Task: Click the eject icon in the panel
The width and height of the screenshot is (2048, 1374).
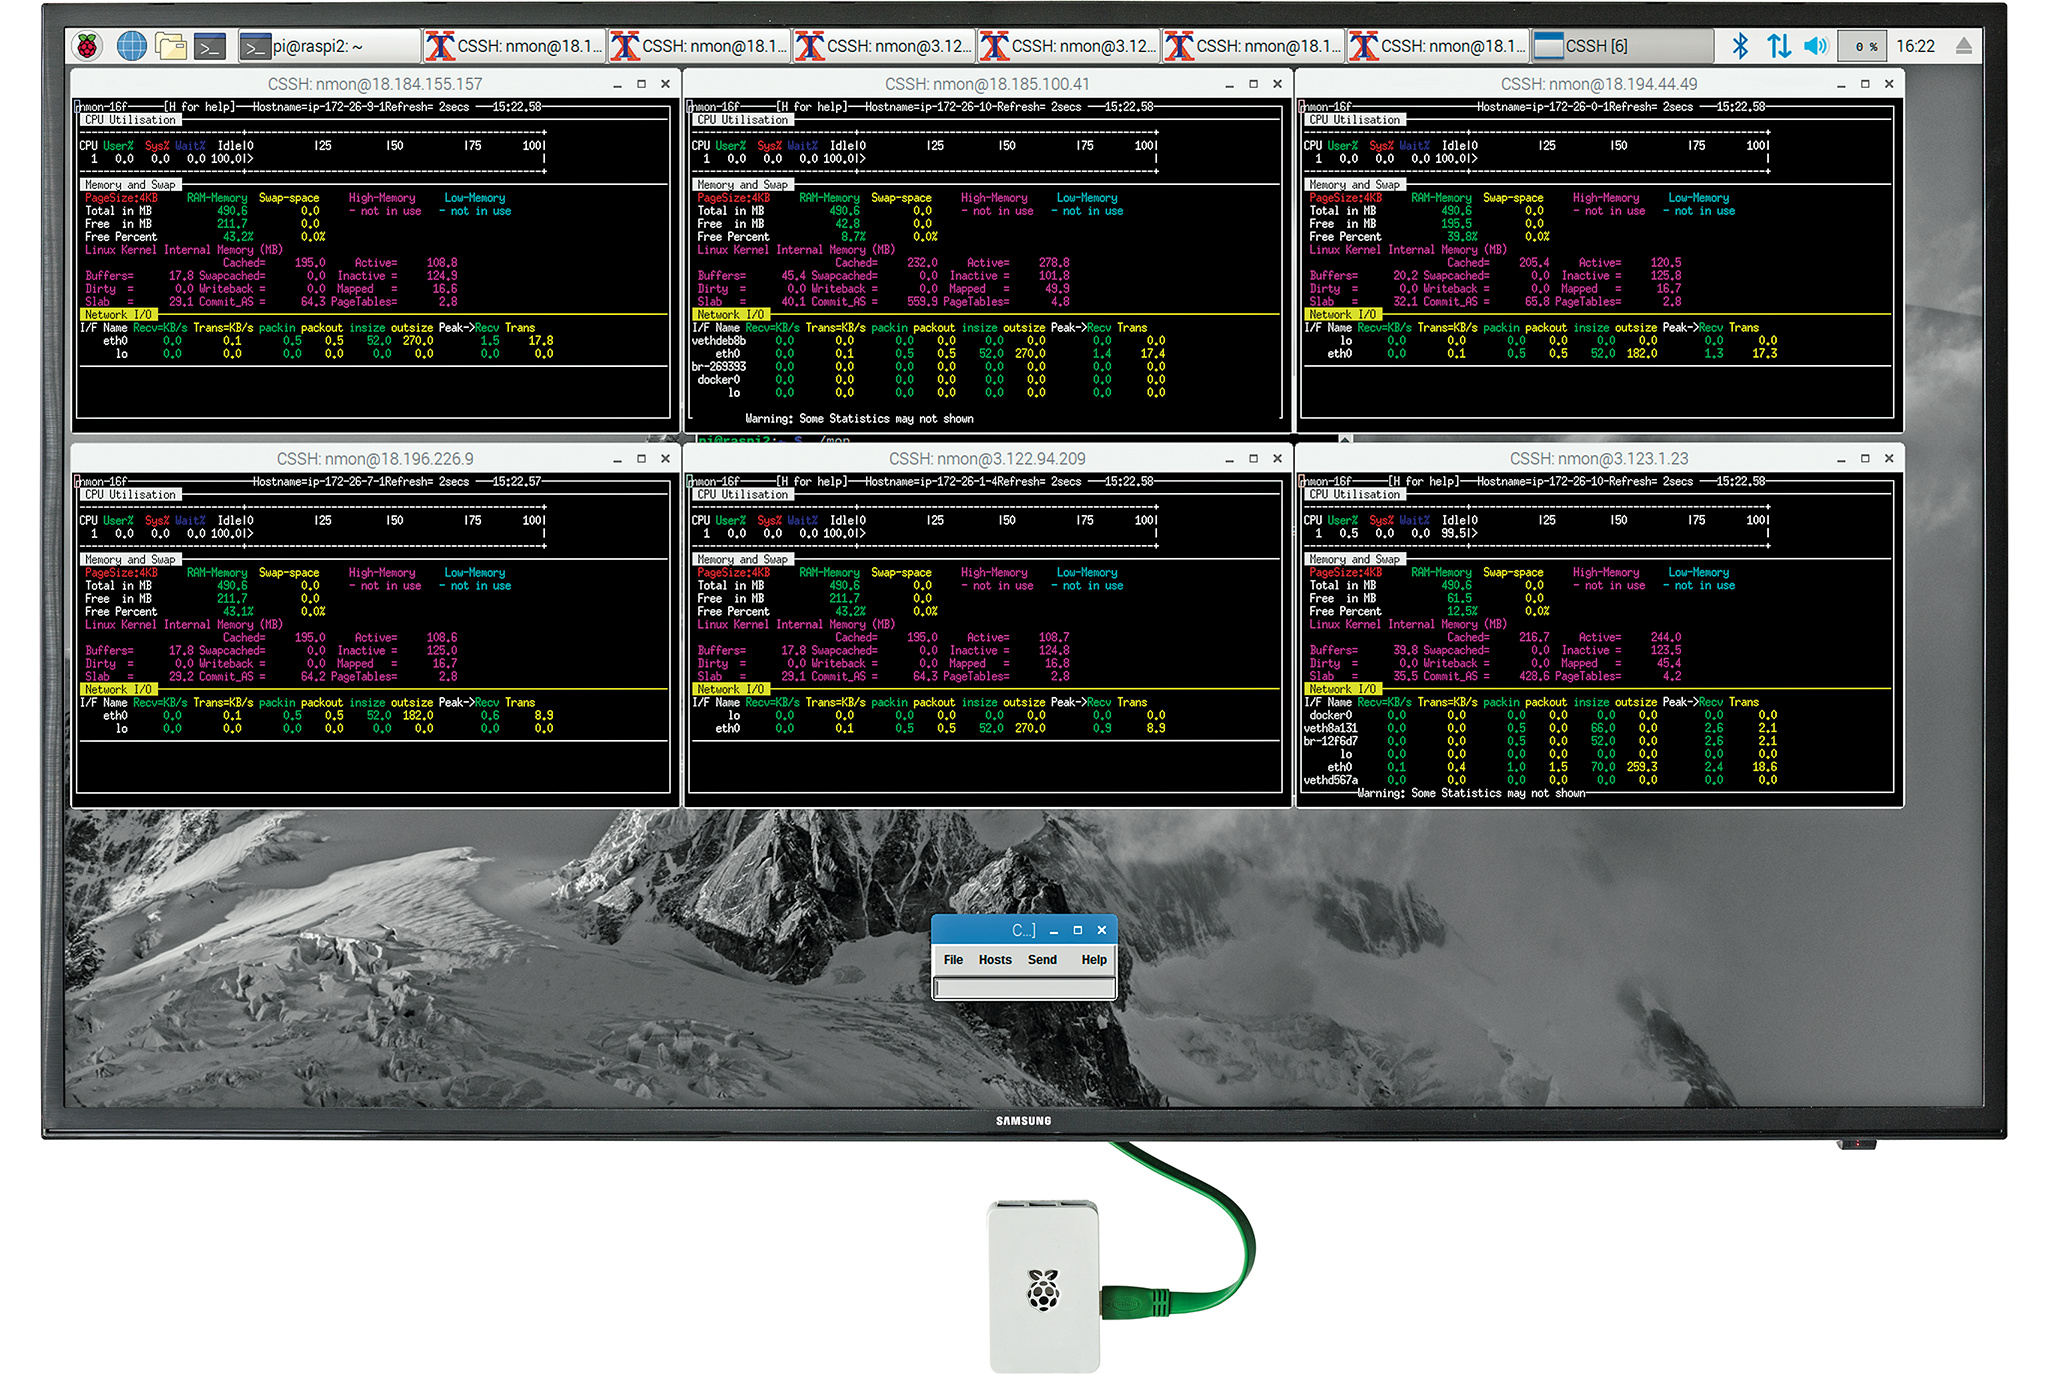Action: [1963, 46]
